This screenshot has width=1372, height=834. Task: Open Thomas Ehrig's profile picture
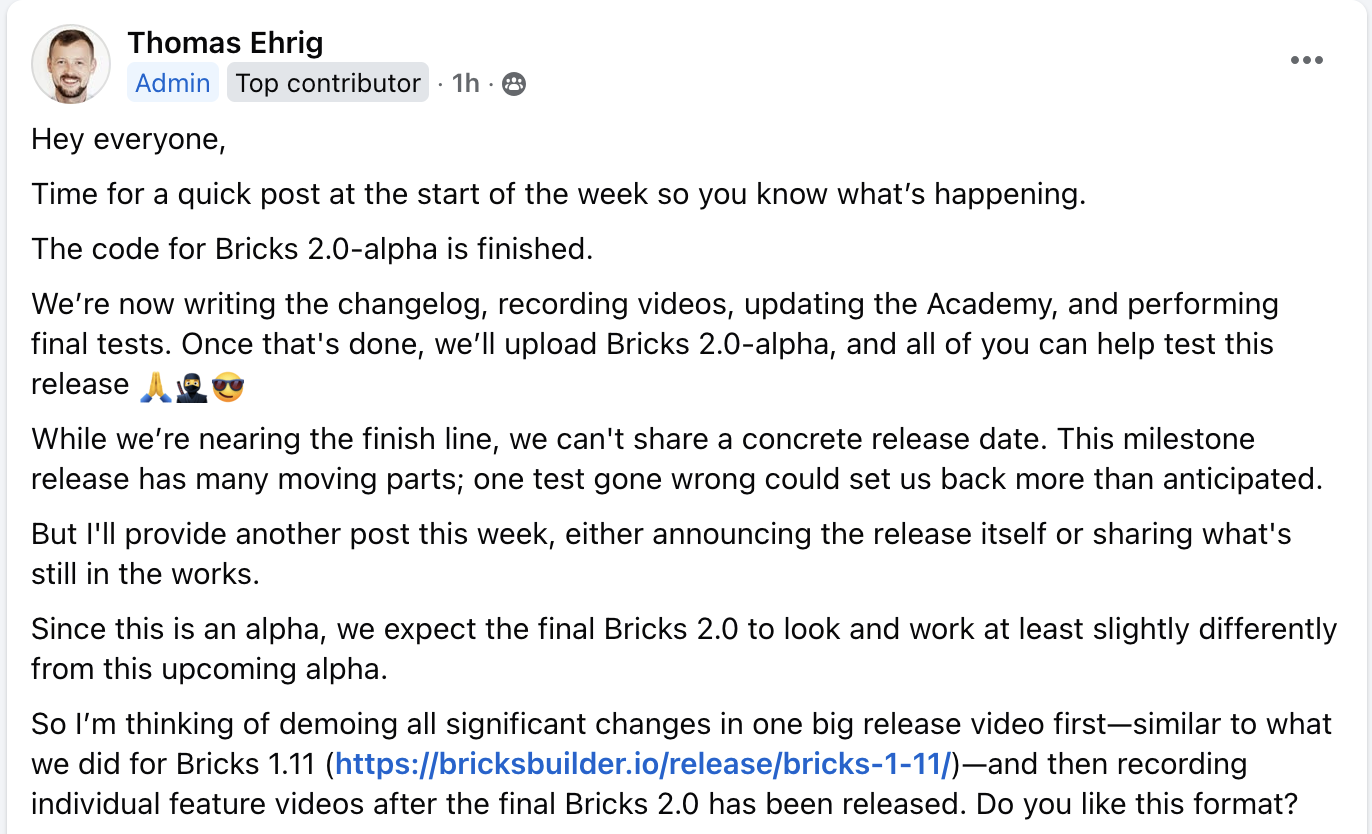[70, 62]
